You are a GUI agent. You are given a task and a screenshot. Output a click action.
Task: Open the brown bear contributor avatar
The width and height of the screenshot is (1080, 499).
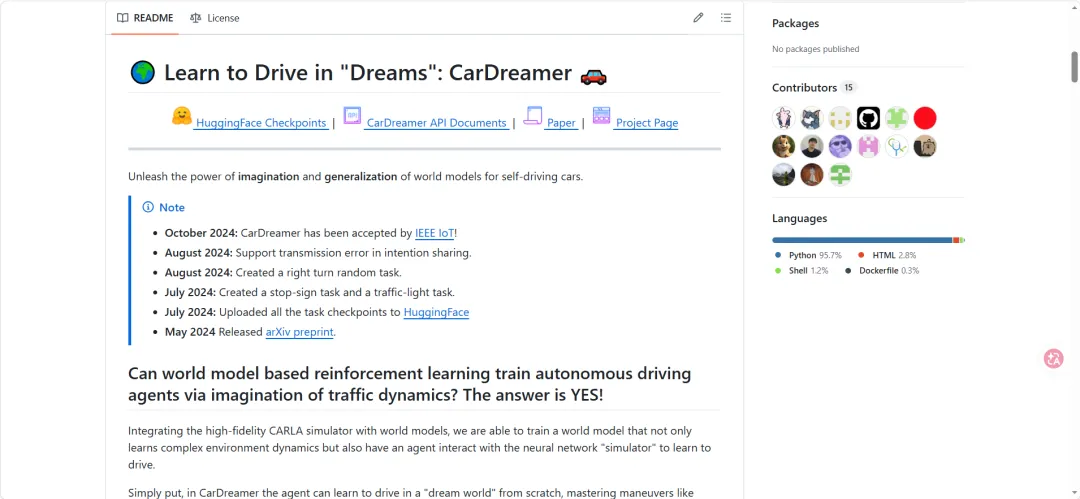click(x=925, y=147)
